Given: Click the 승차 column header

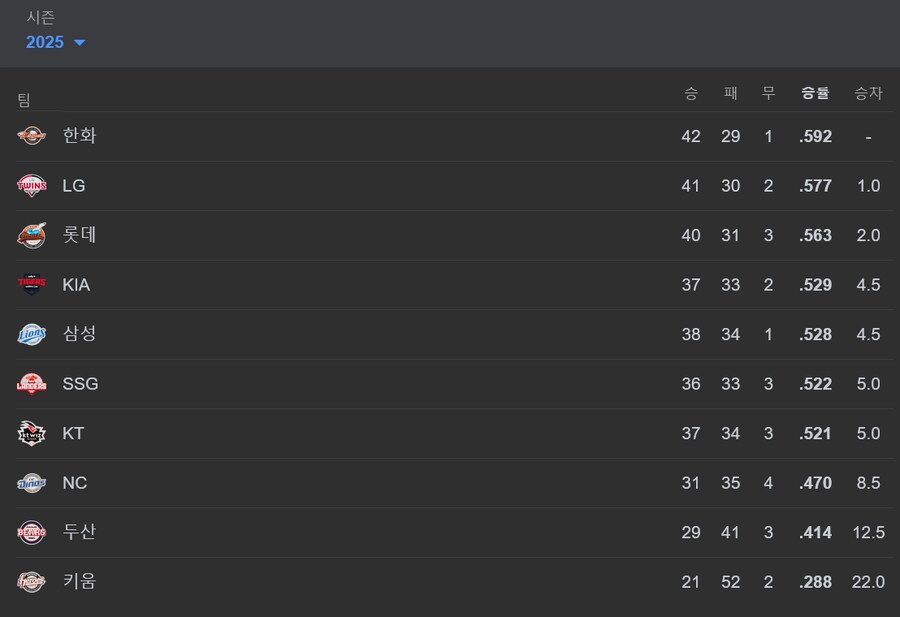Looking at the screenshot, I should coord(868,93).
